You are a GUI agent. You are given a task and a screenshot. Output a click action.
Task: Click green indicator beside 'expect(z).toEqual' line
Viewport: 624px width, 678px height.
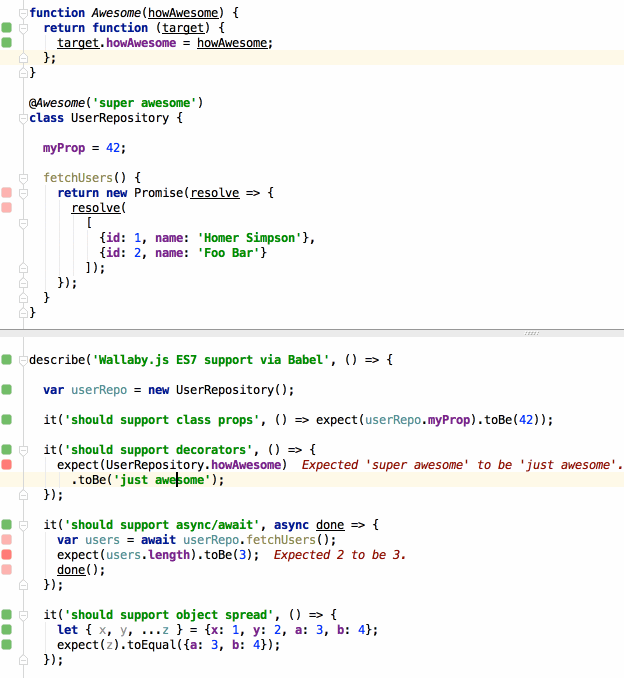click(x=7, y=645)
